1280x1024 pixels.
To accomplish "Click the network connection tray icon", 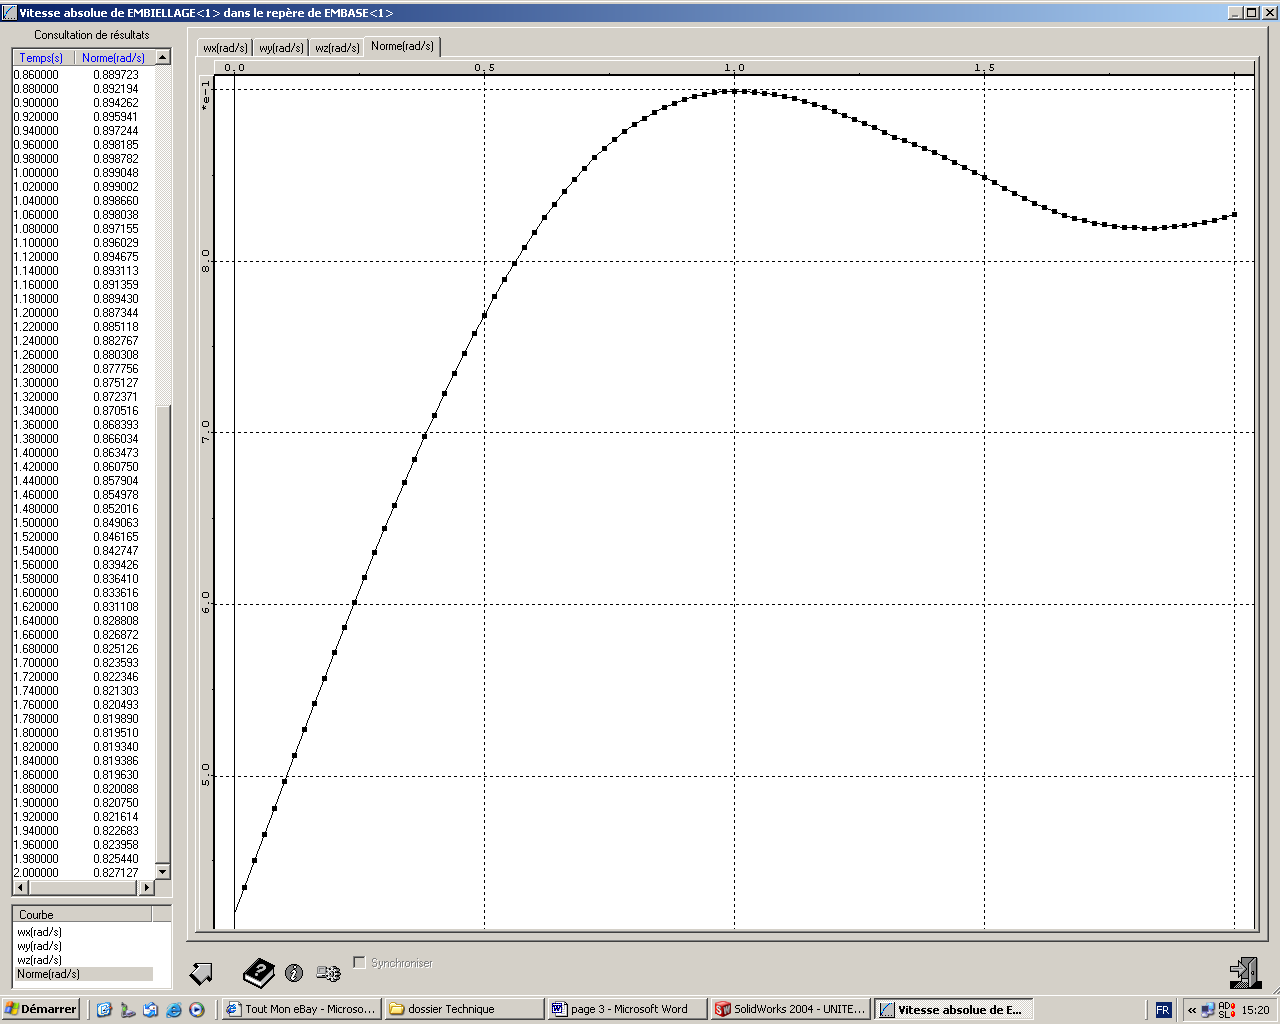I will [1208, 1010].
